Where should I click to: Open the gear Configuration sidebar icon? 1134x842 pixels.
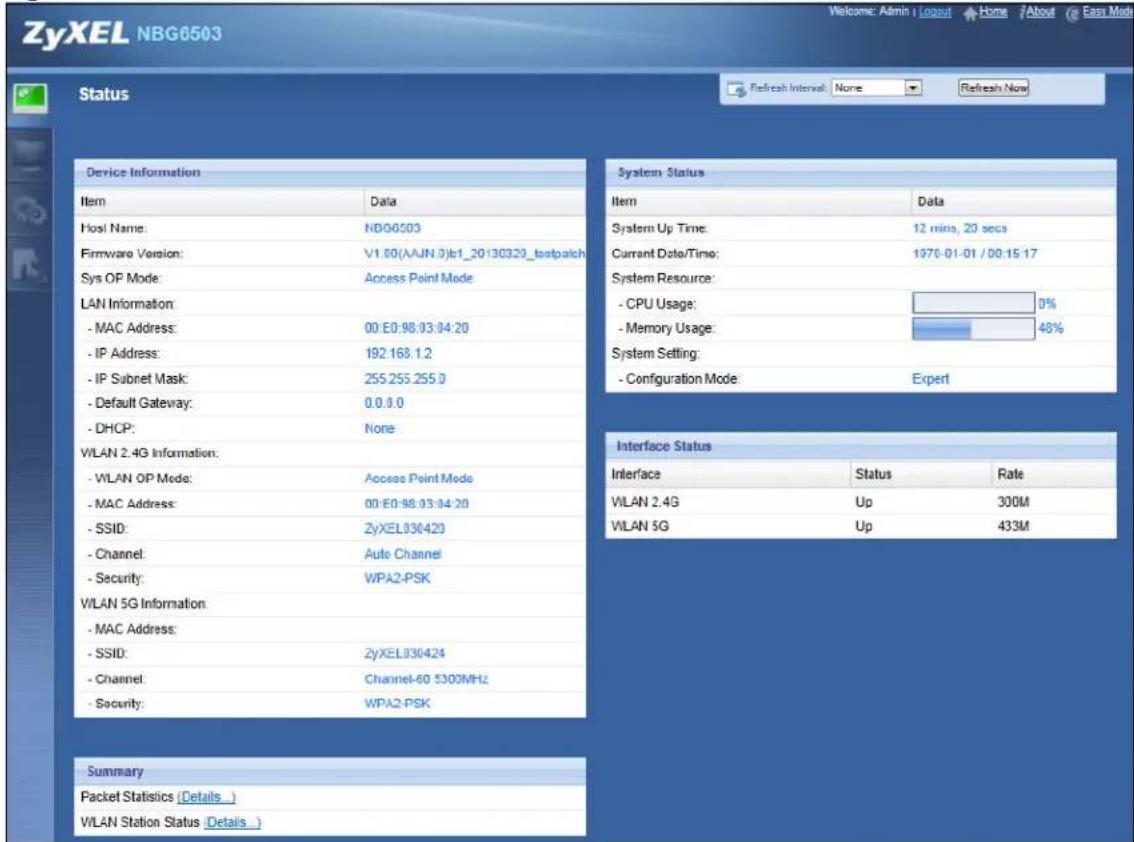tap(29, 210)
